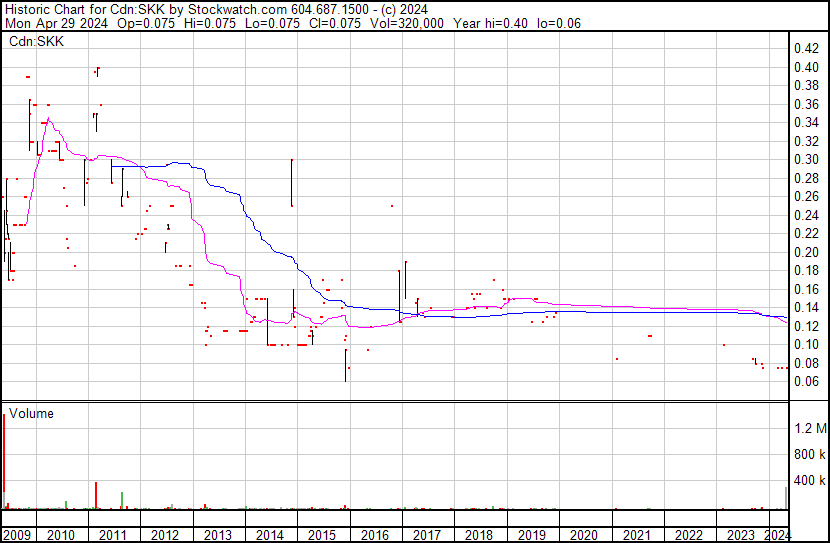
Task: Click the 2009 year label on time axis
Action: click(x=17, y=534)
